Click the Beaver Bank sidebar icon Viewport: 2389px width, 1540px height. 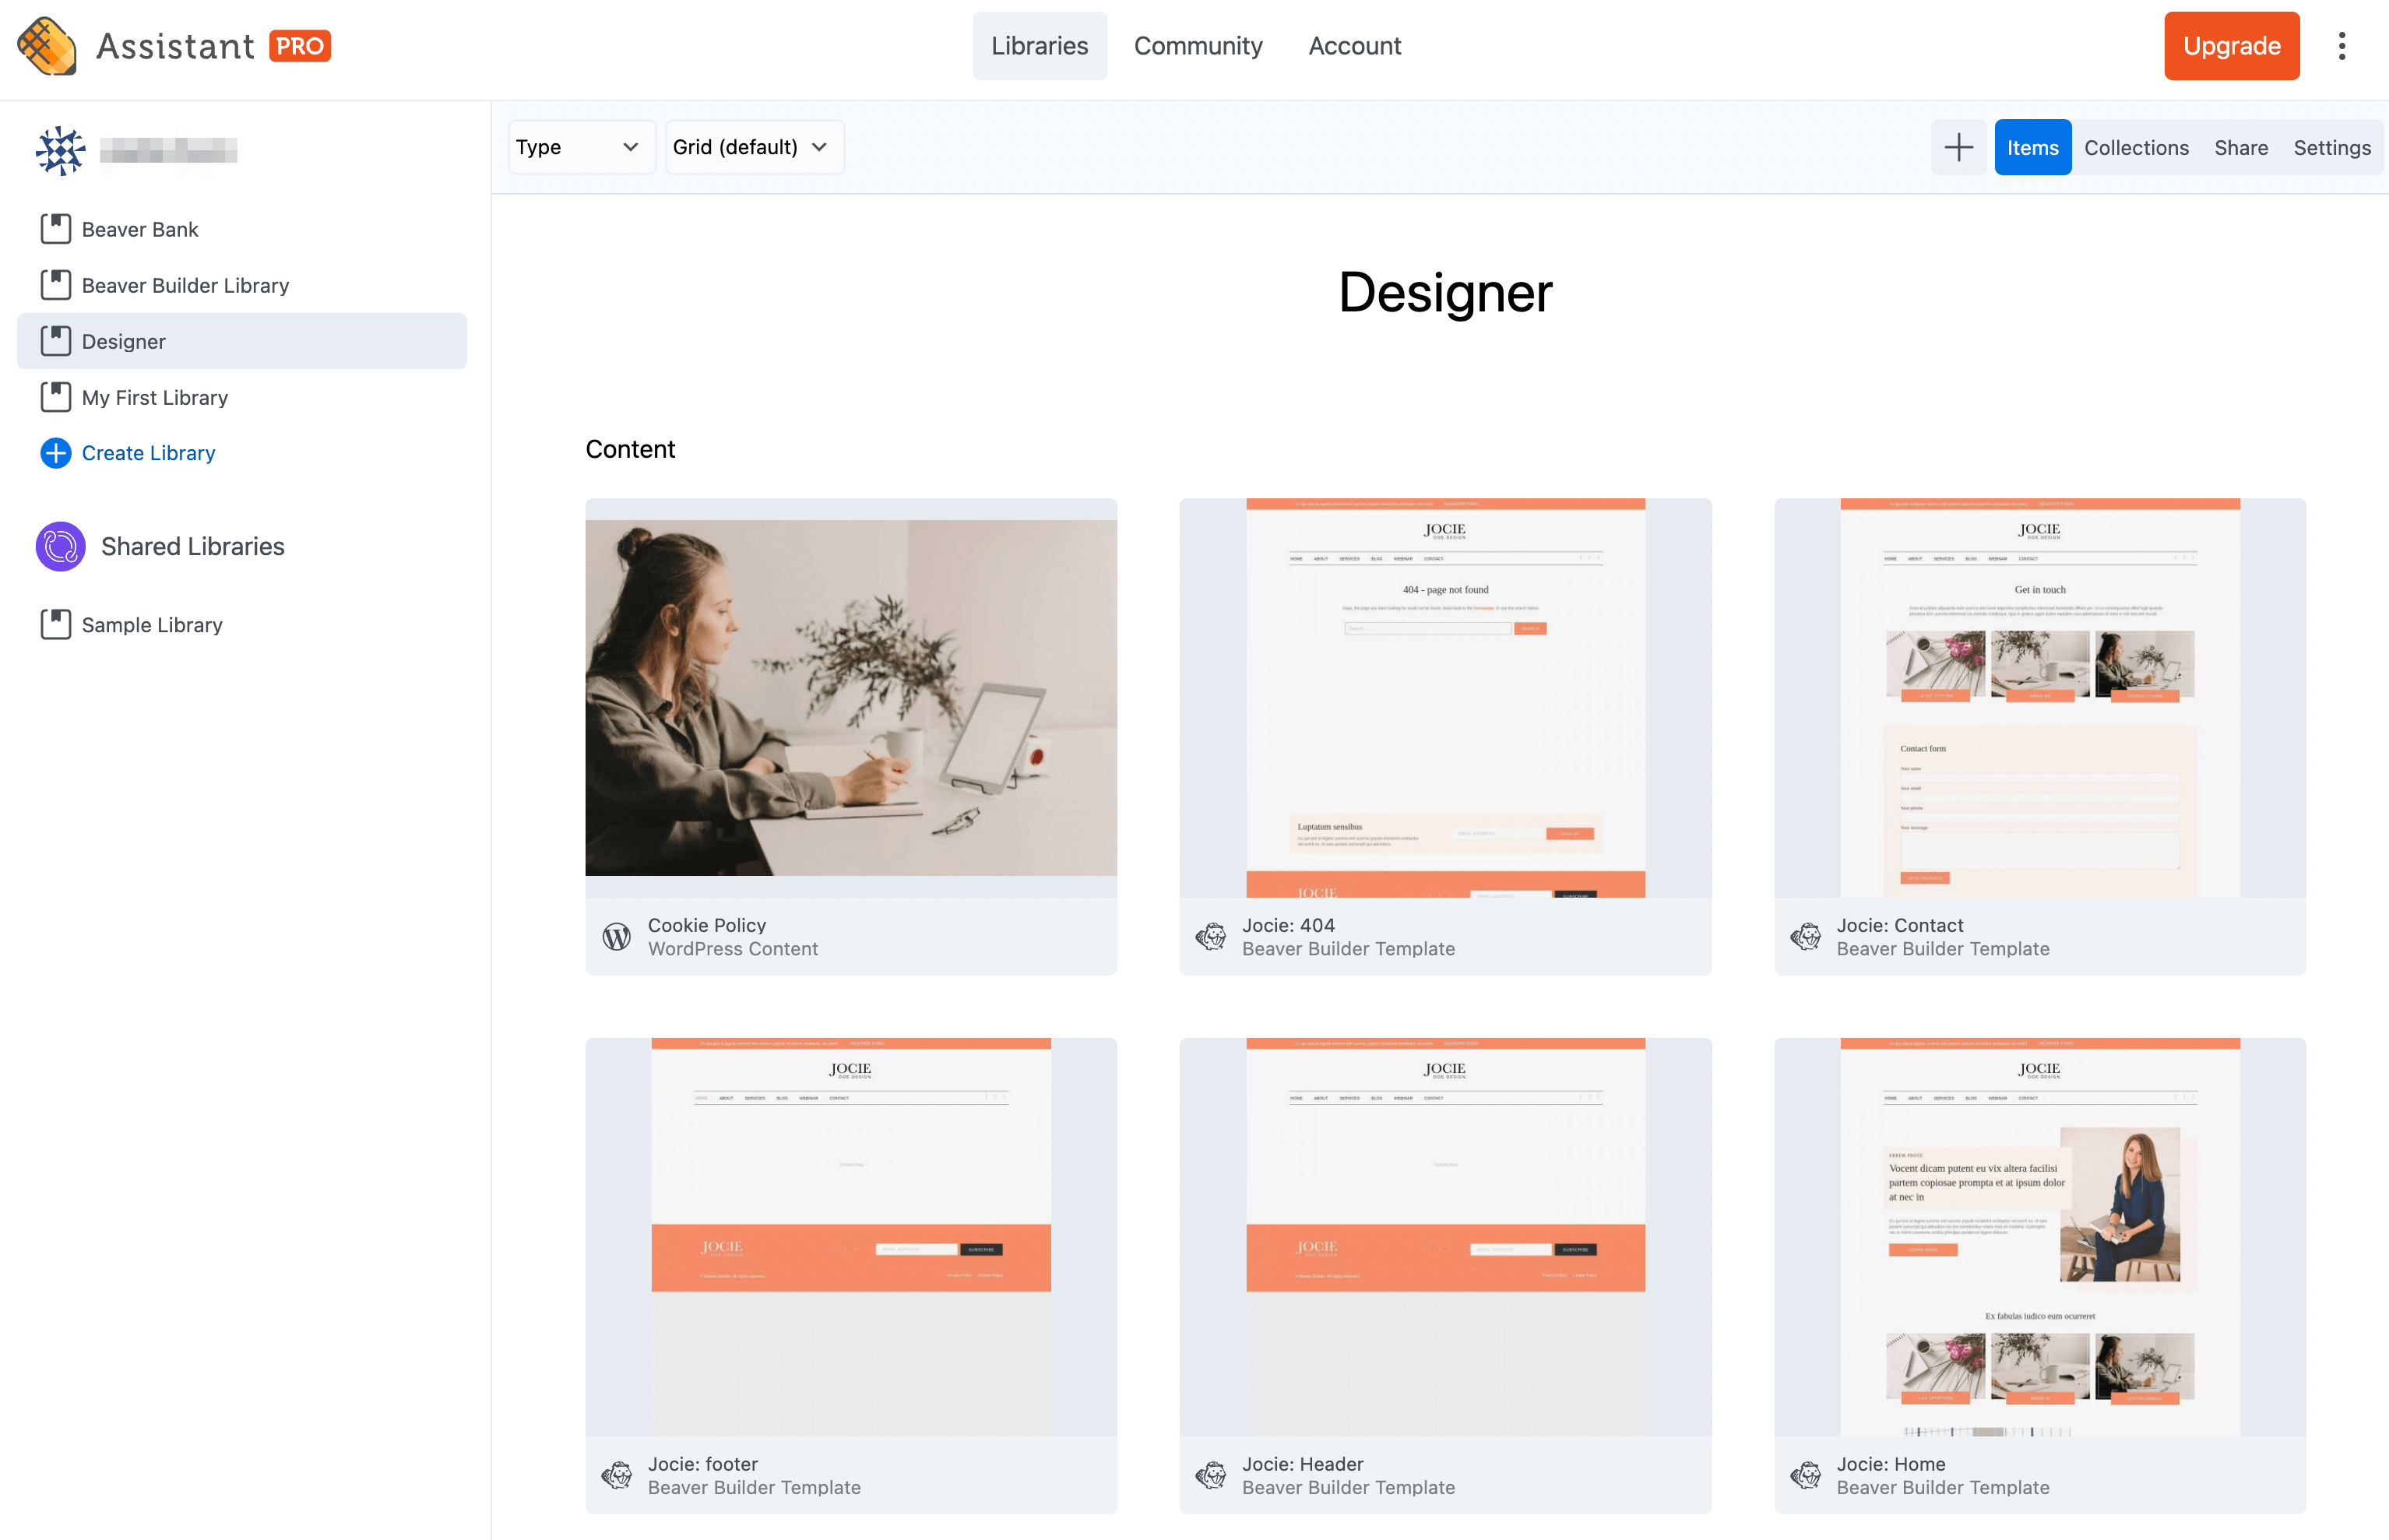[56, 228]
